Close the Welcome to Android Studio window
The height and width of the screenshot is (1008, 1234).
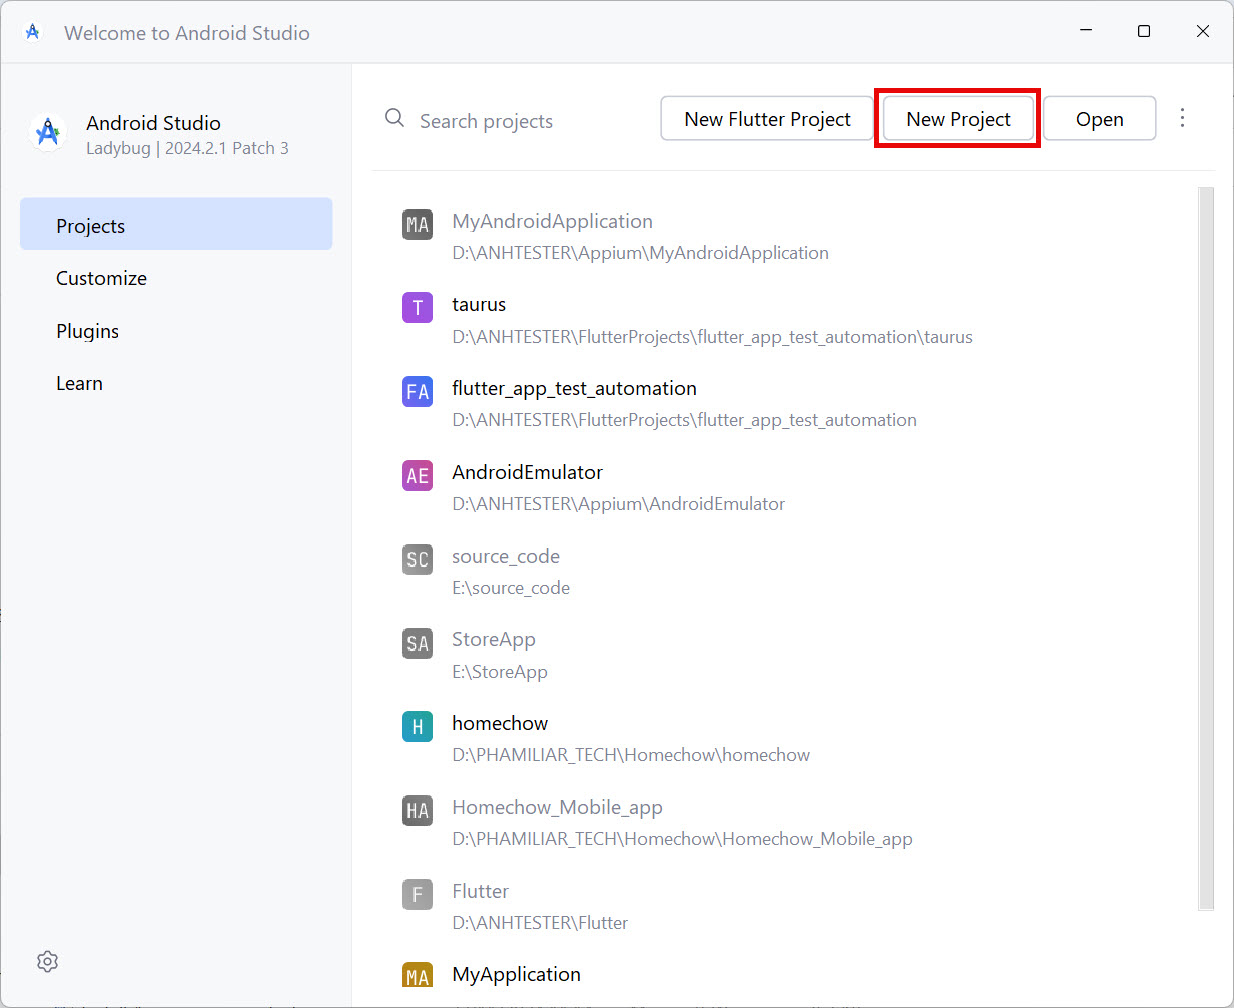pos(1203,31)
